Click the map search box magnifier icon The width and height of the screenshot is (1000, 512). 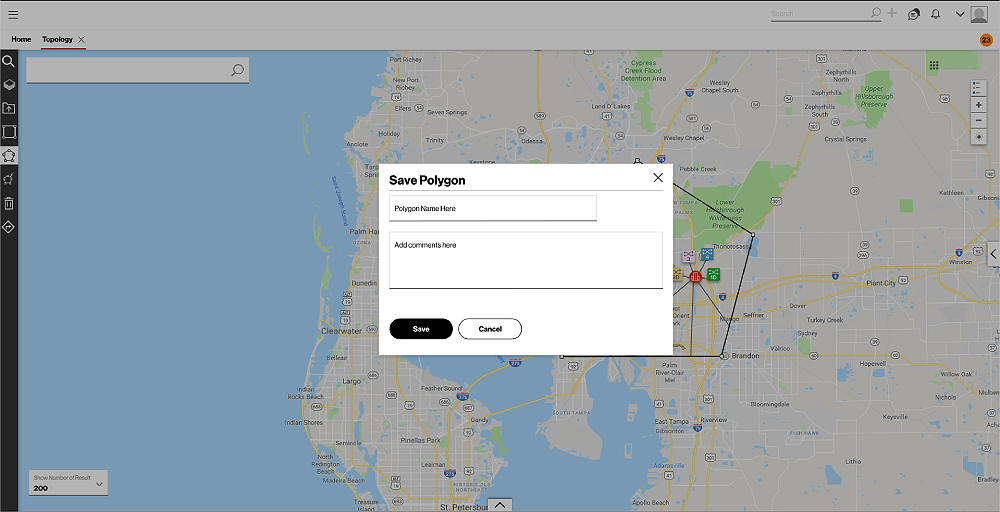coord(237,69)
